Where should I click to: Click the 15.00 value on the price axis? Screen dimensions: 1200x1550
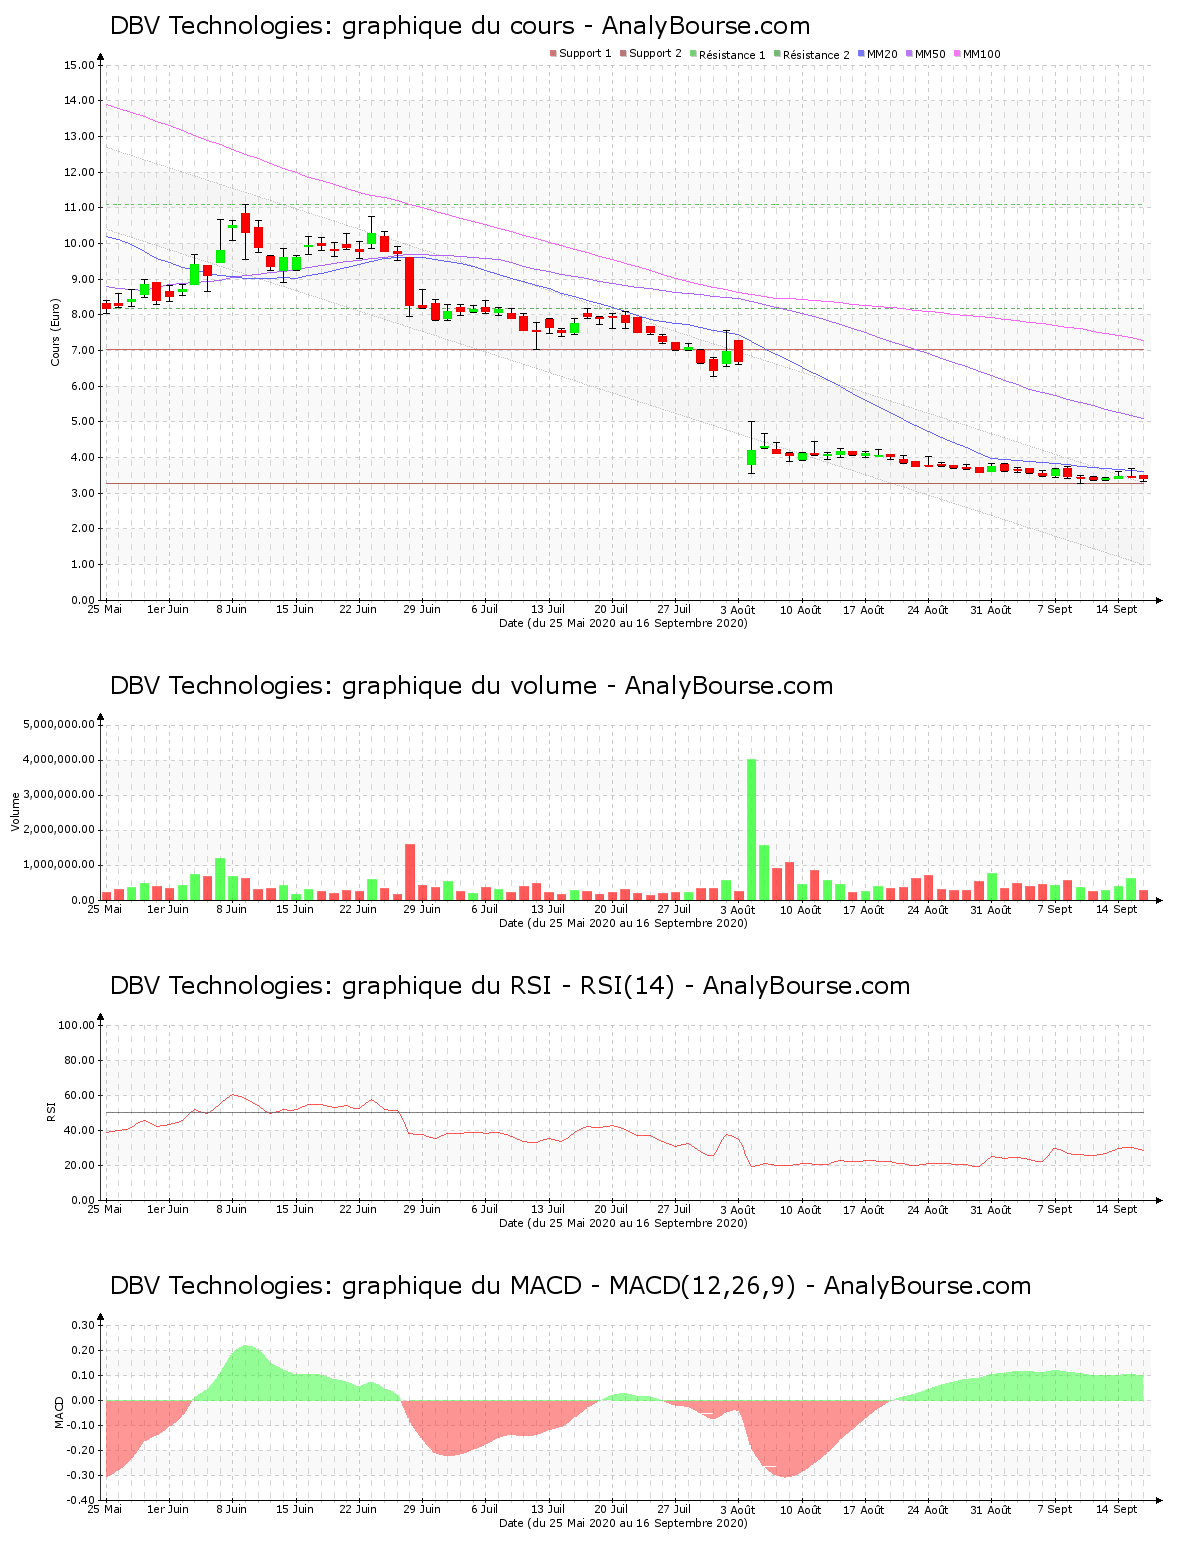(x=78, y=65)
